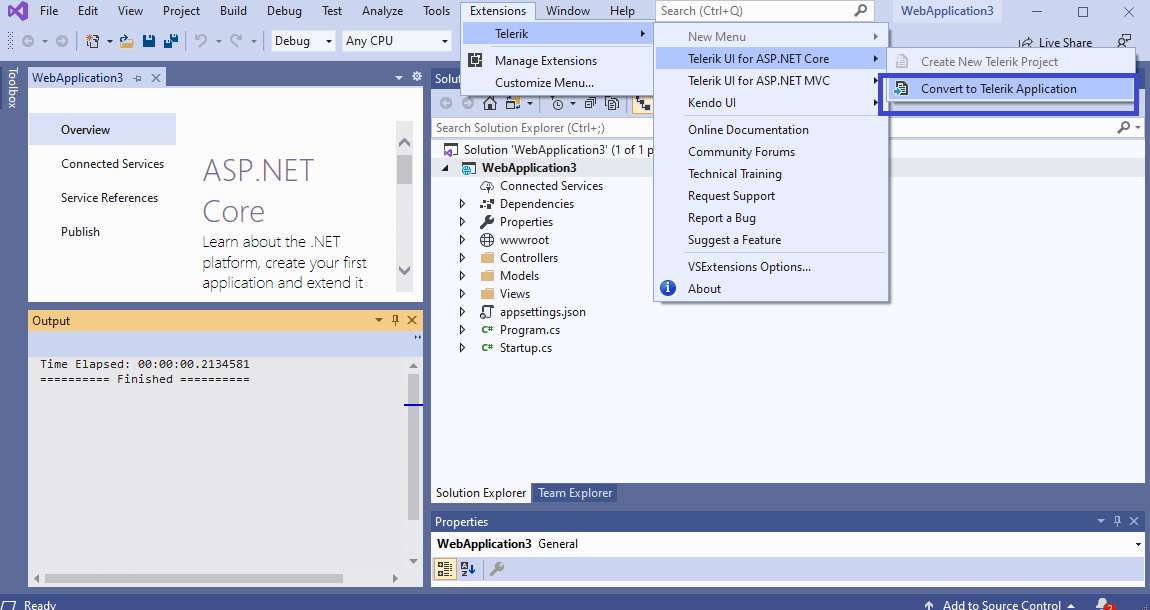
Task: Click Sync with Active Document icon
Action: pyautogui.click(x=642, y=102)
